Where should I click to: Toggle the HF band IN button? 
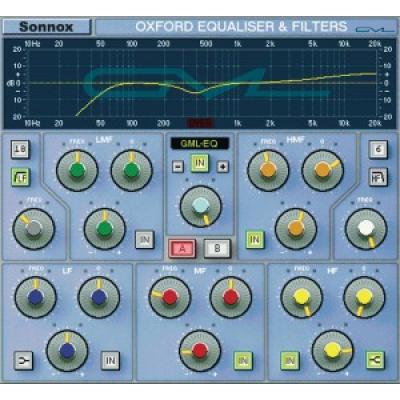pos(290,361)
